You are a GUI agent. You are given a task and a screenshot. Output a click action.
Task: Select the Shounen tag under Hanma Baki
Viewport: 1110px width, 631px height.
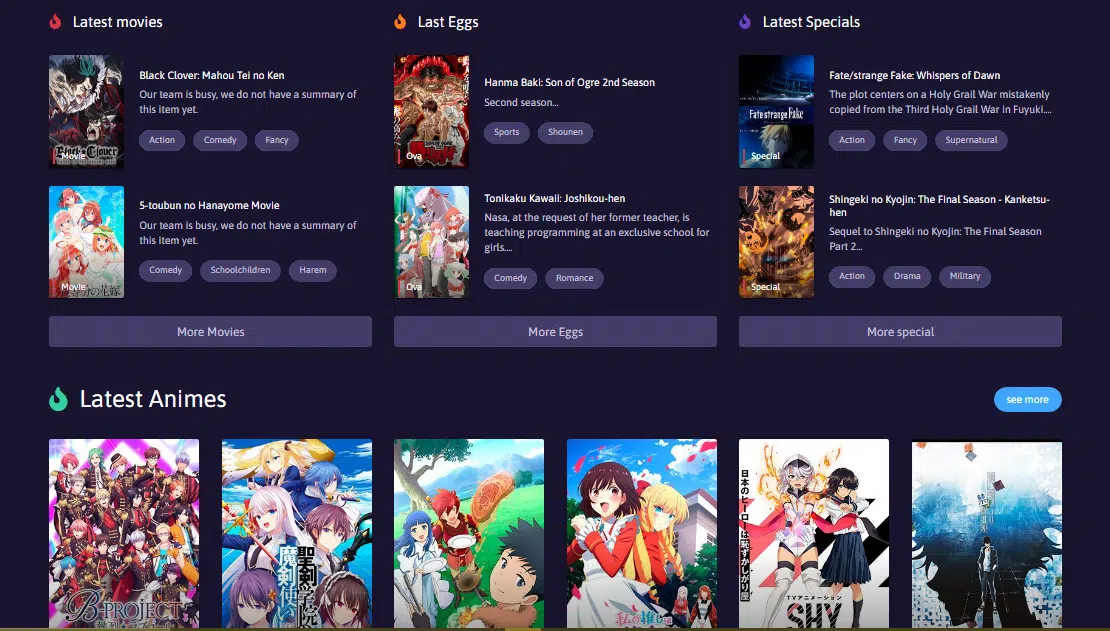click(565, 132)
